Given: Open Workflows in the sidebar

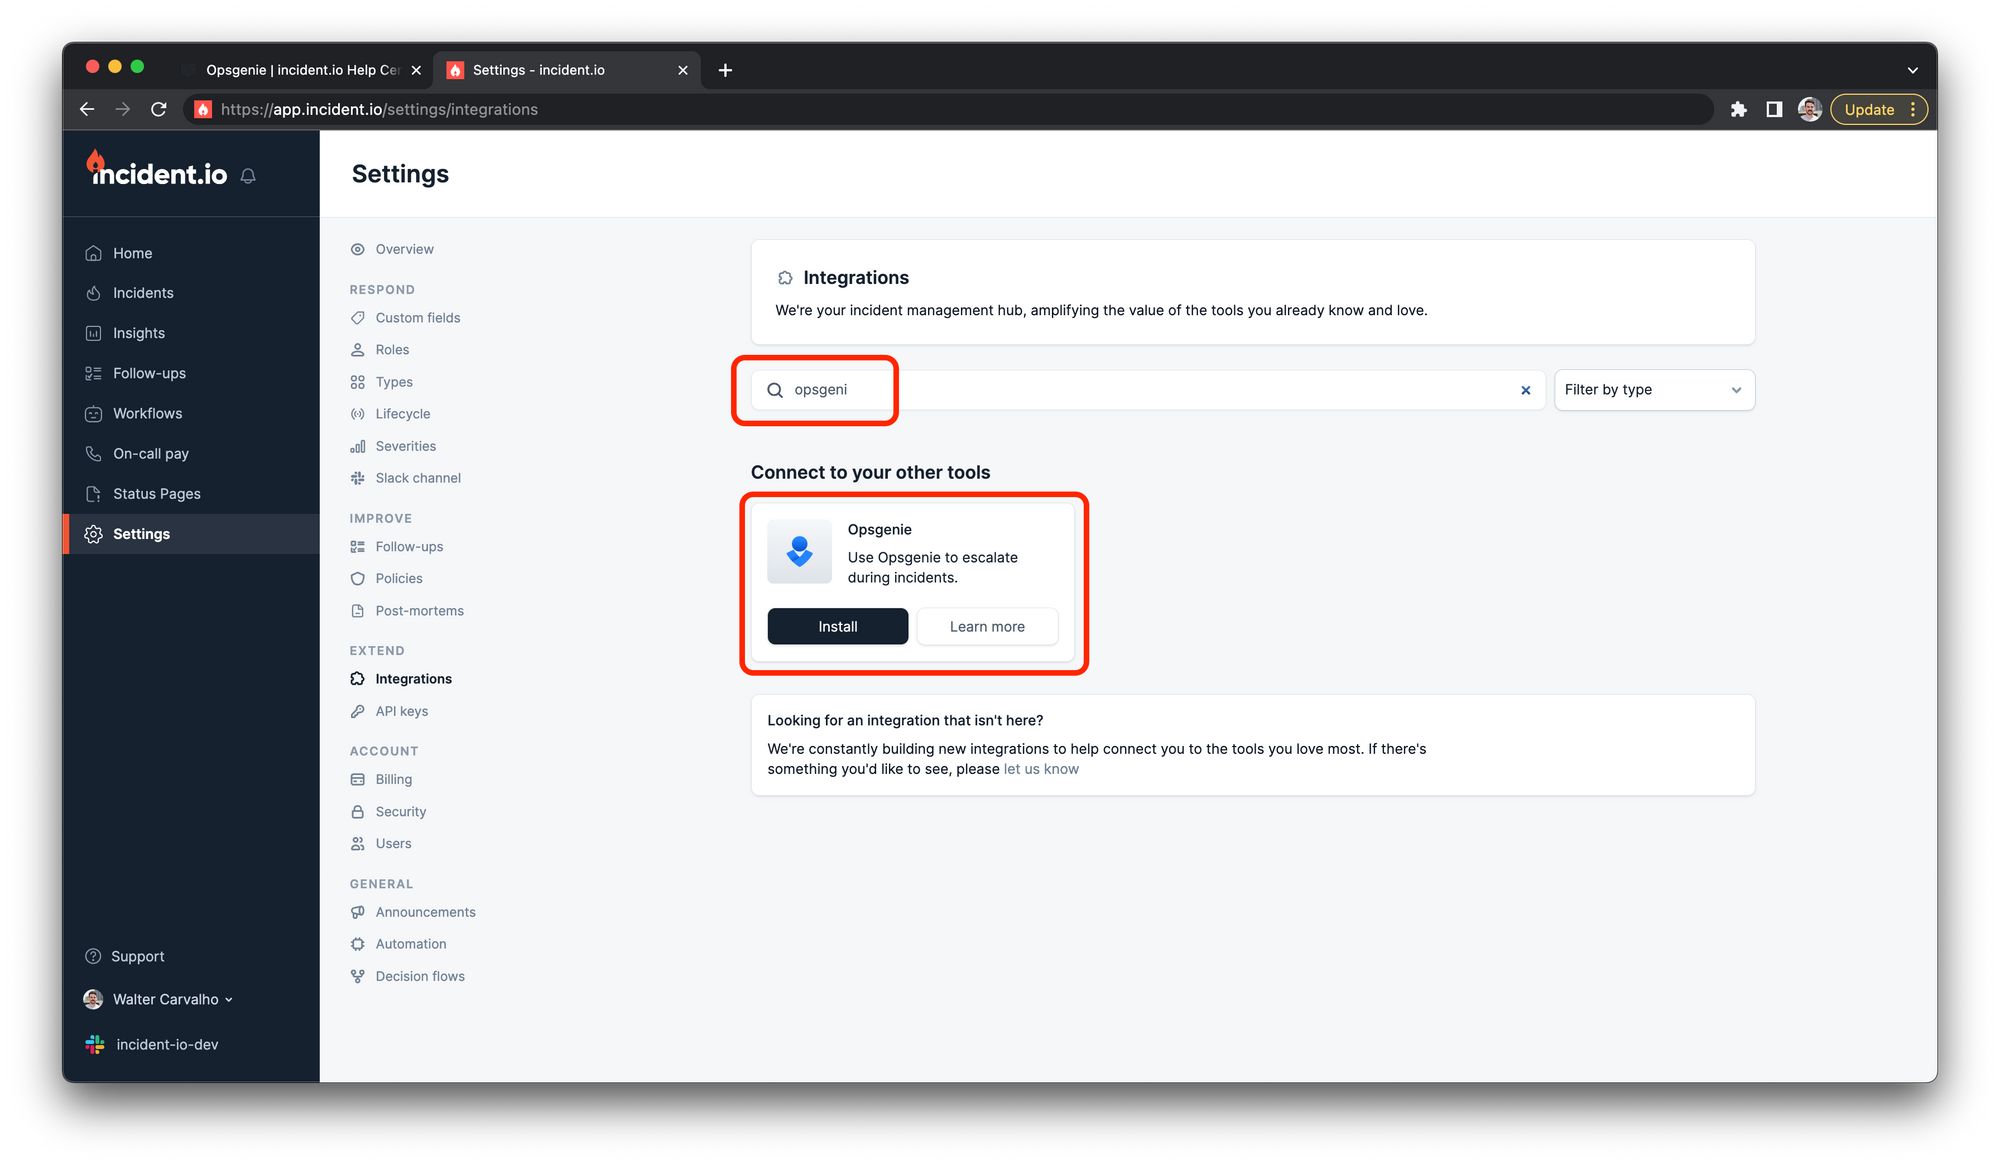Looking at the screenshot, I should tap(147, 413).
